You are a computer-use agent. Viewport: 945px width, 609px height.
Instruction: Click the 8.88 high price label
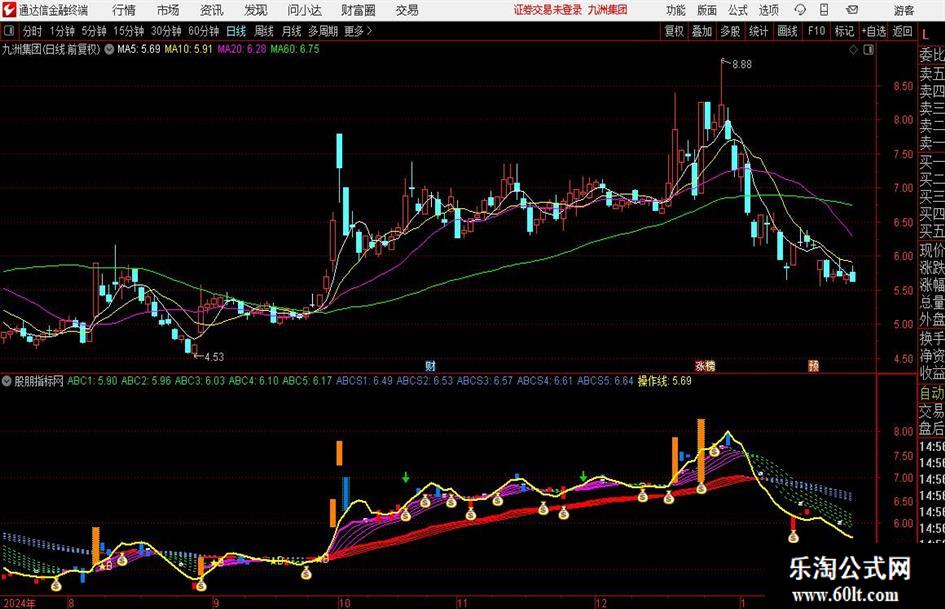point(742,65)
